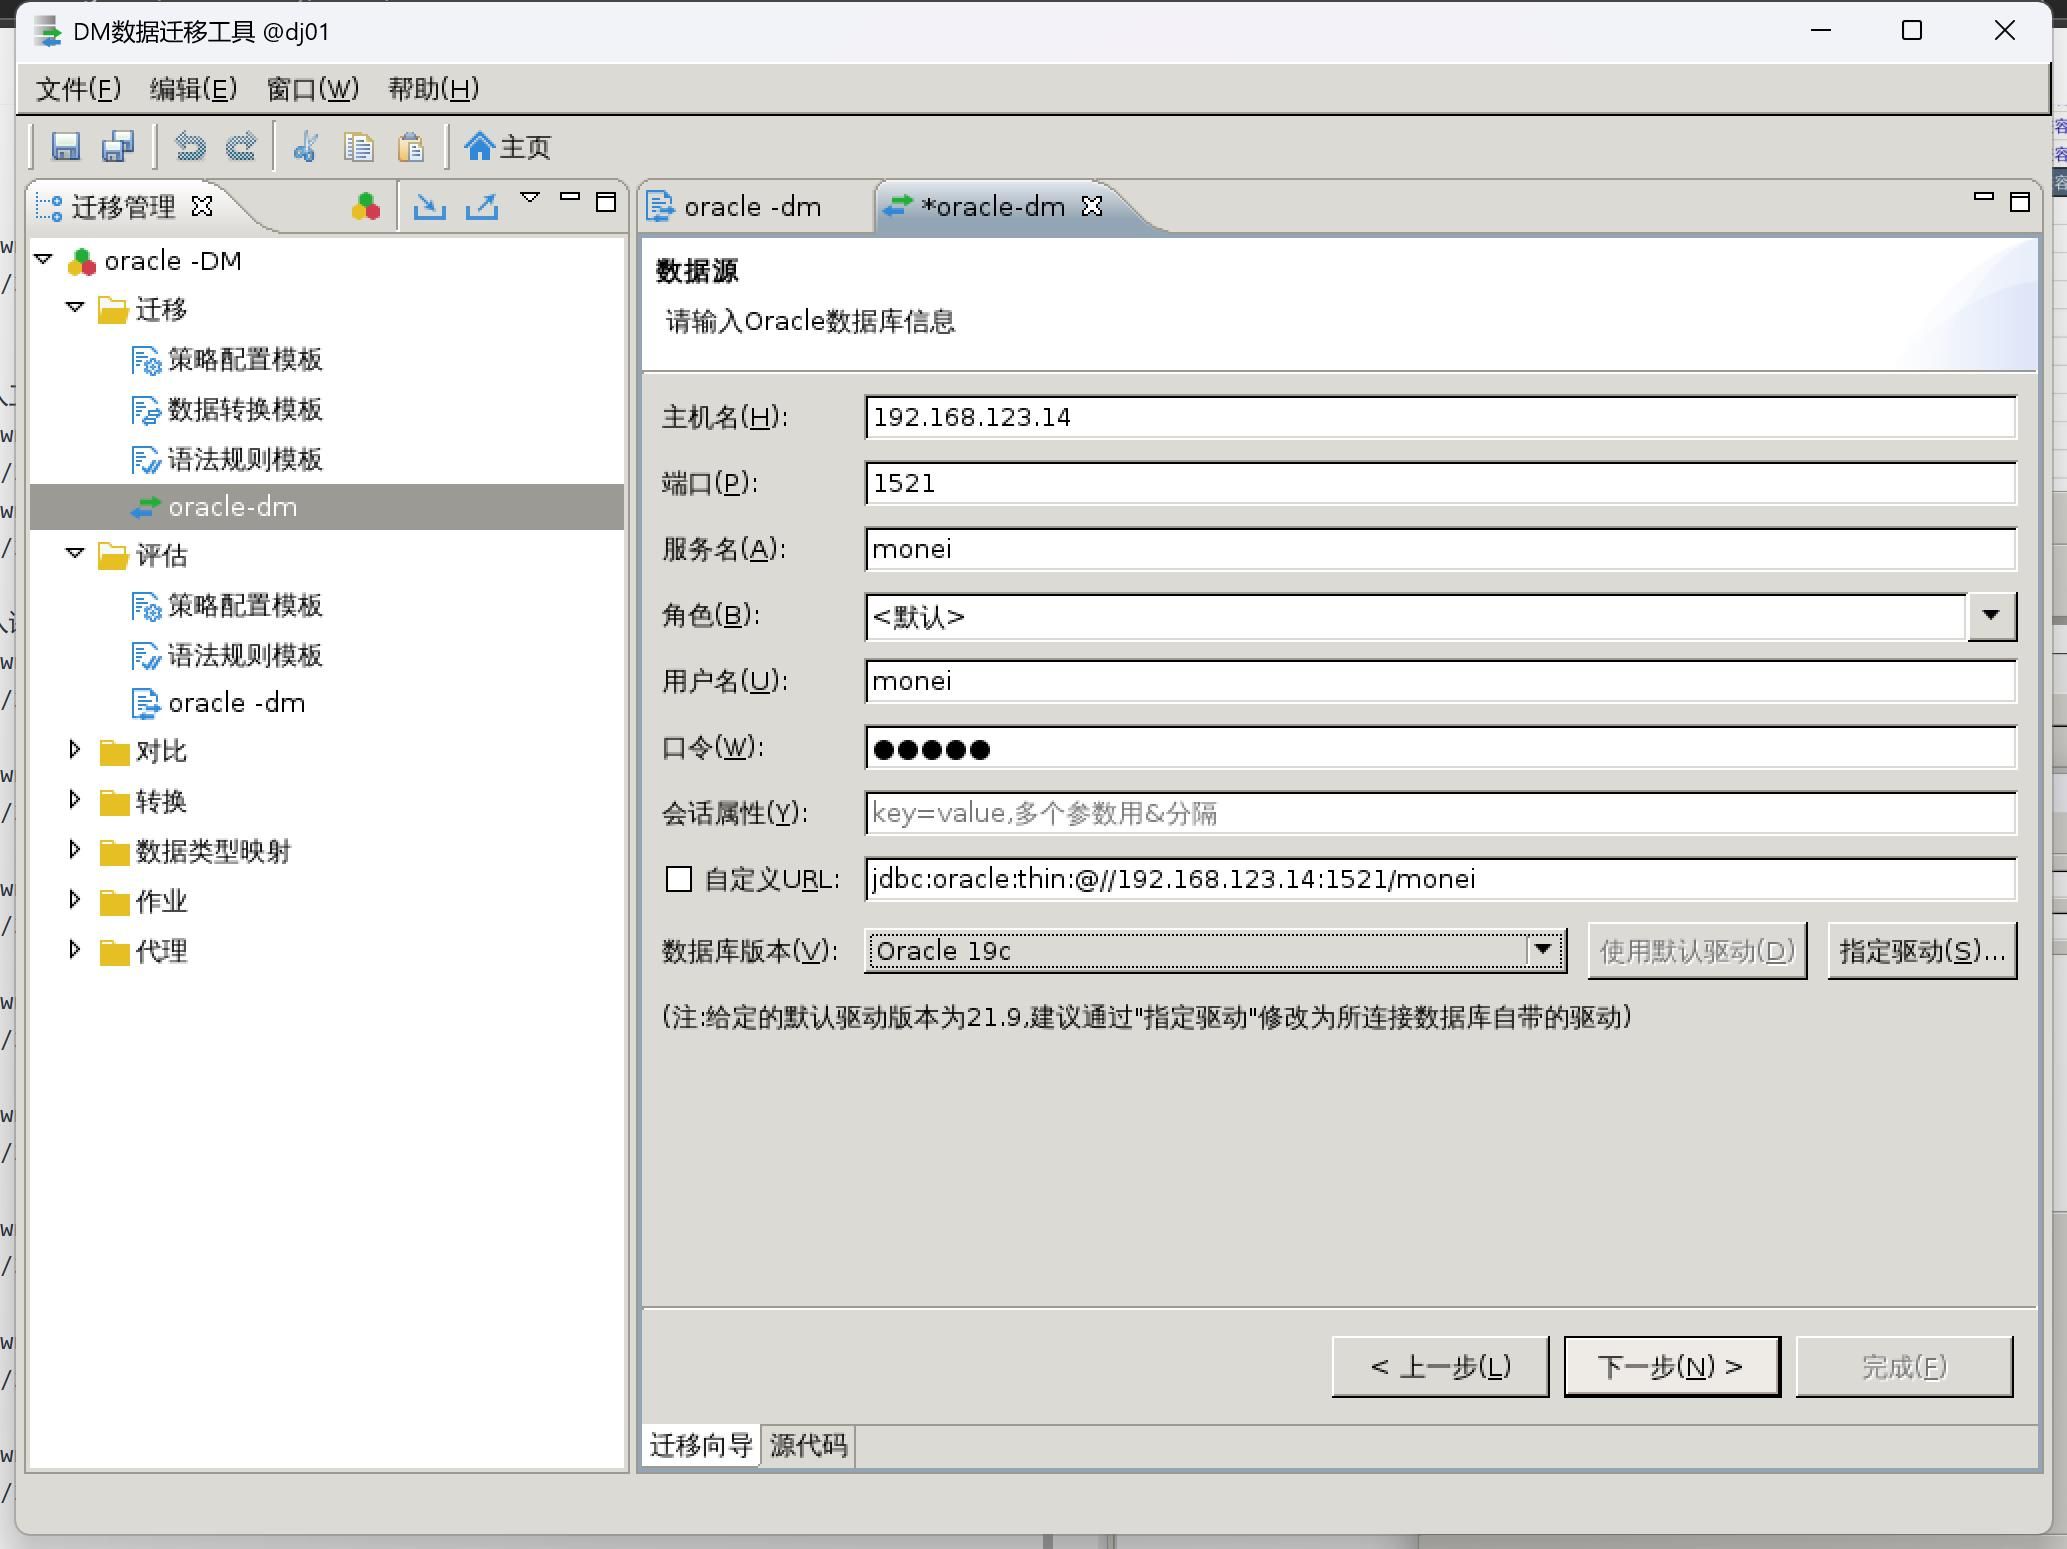Click the 指定驱动(S)... button

click(x=1921, y=950)
